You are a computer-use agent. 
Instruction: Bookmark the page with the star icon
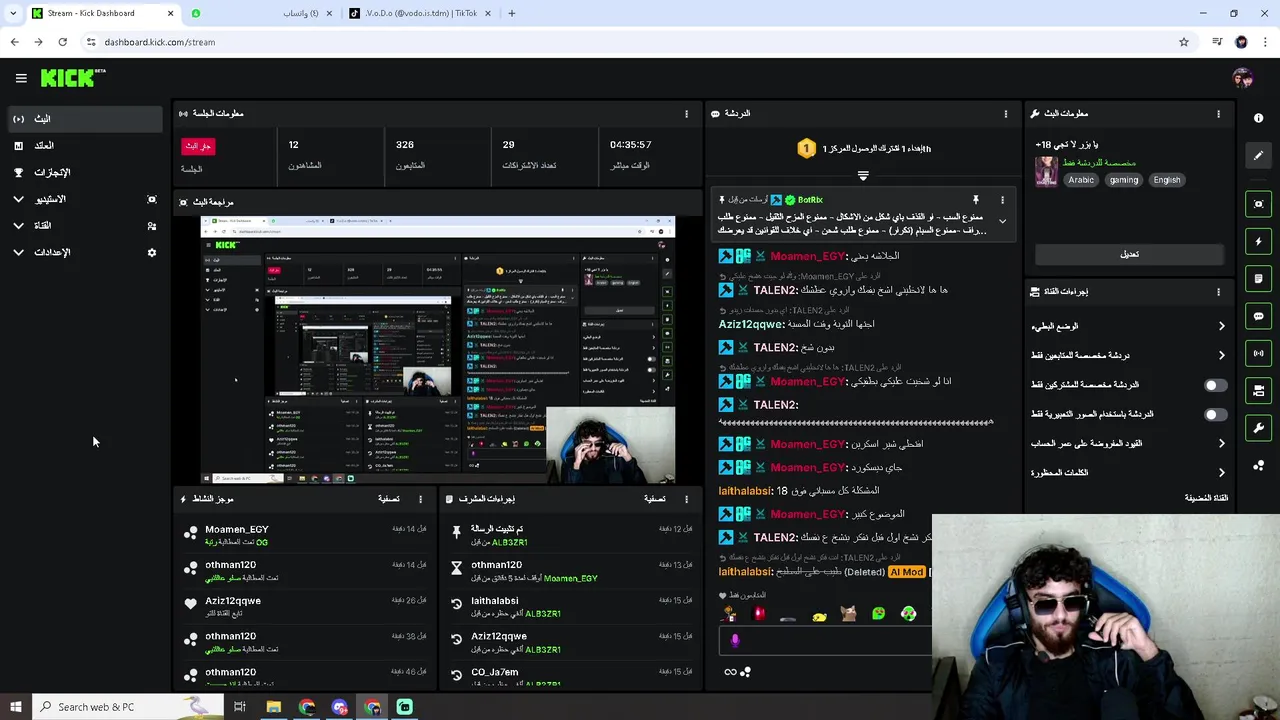[x=1184, y=42]
